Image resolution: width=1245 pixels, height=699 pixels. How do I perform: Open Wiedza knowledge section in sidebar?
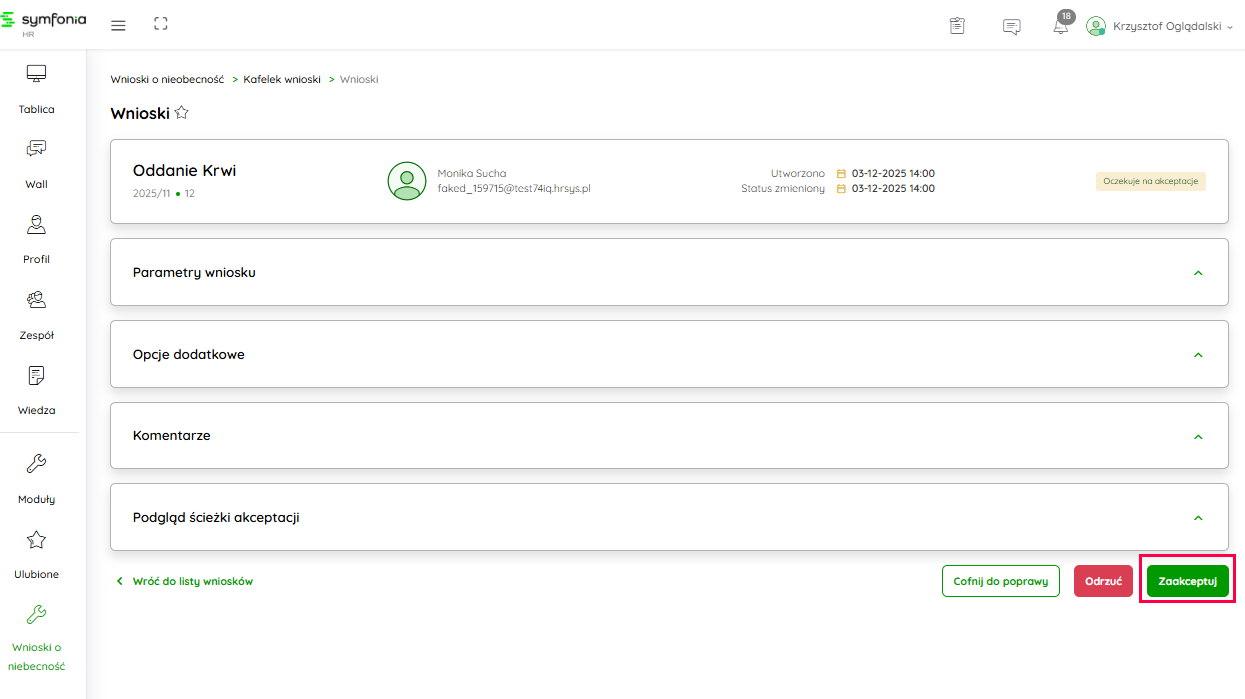[x=37, y=389]
